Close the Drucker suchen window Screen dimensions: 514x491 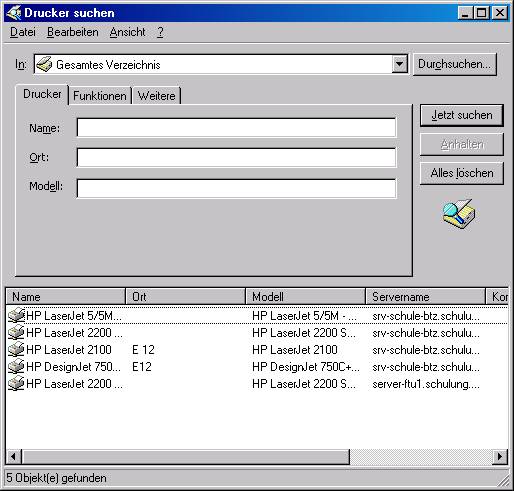500,13
